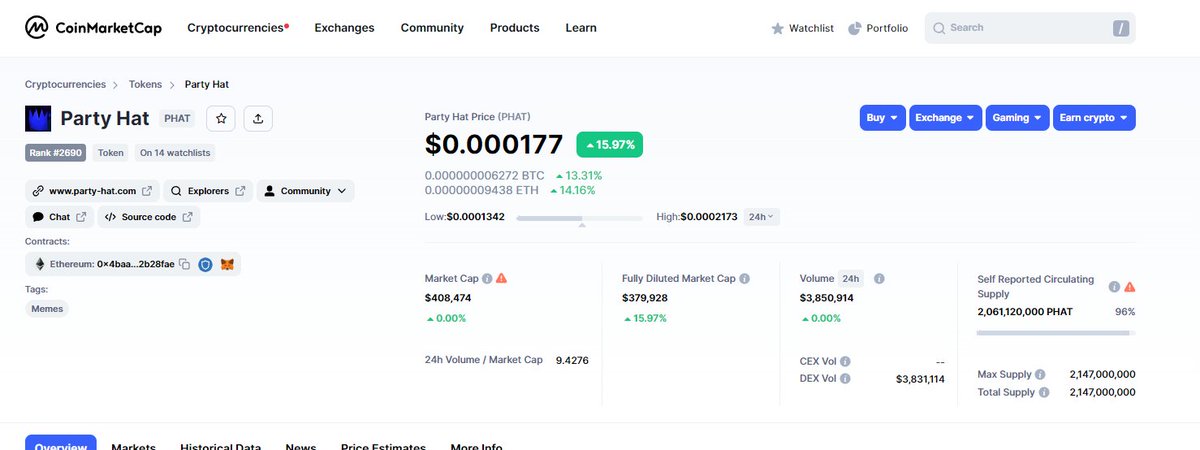The height and width of the screenshot is (450, 1200).
Task: Focus the Search field
Action: tap(1030, 28)
